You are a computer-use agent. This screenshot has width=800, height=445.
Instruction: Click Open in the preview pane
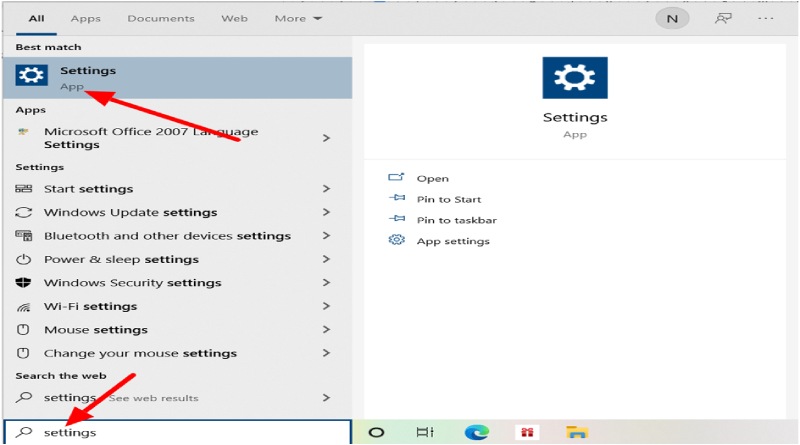click(x=433, y=179)
